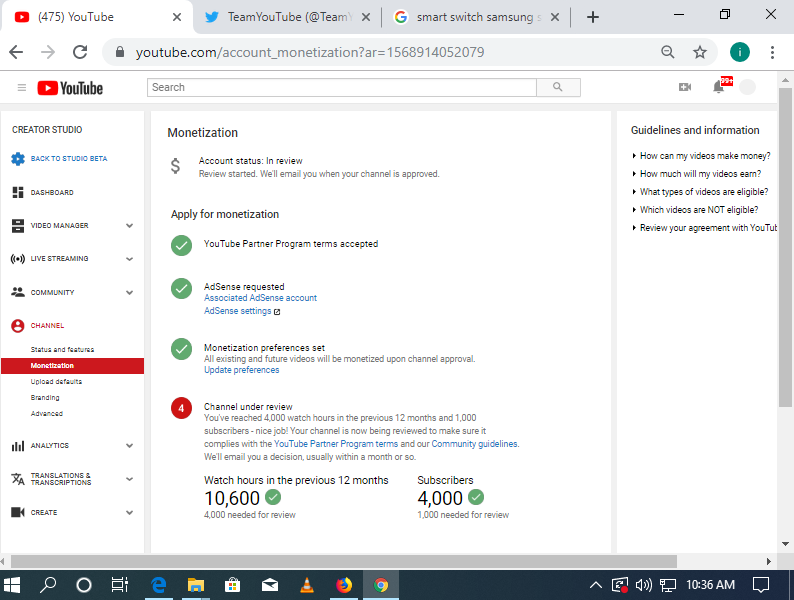794x600 pixels.
Task: Expand the Community section
Action: tap(130, 293)
